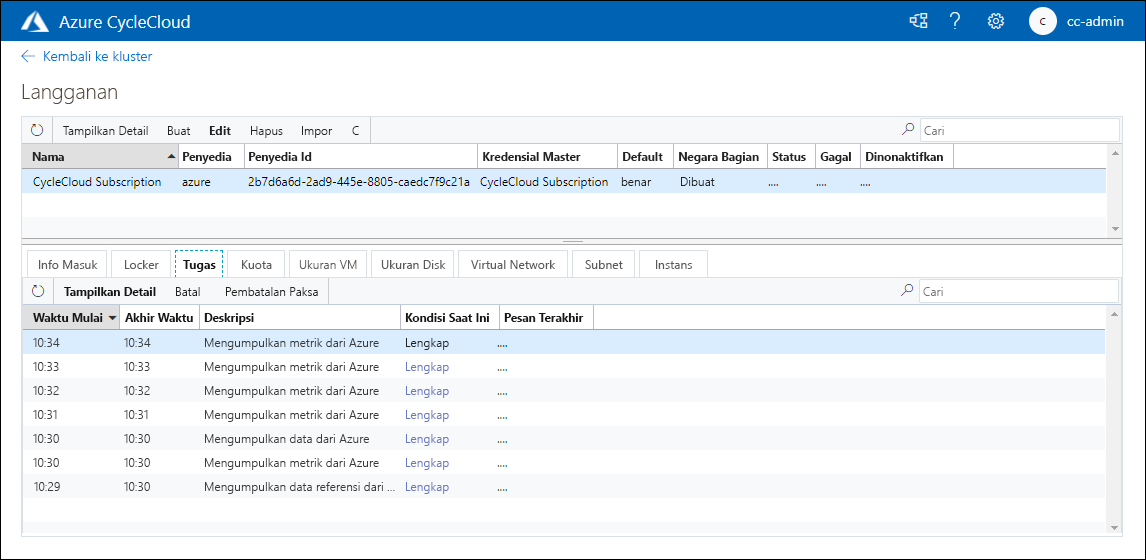Viewport: 1146px width, 560px height.
Task: Click Lengkap link in the 10:32 row
Action: 427,390
